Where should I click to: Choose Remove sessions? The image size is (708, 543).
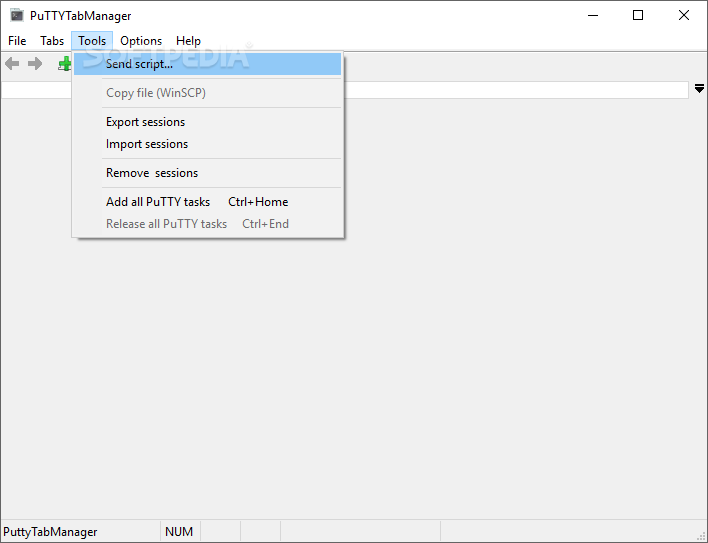pos(208,173)
